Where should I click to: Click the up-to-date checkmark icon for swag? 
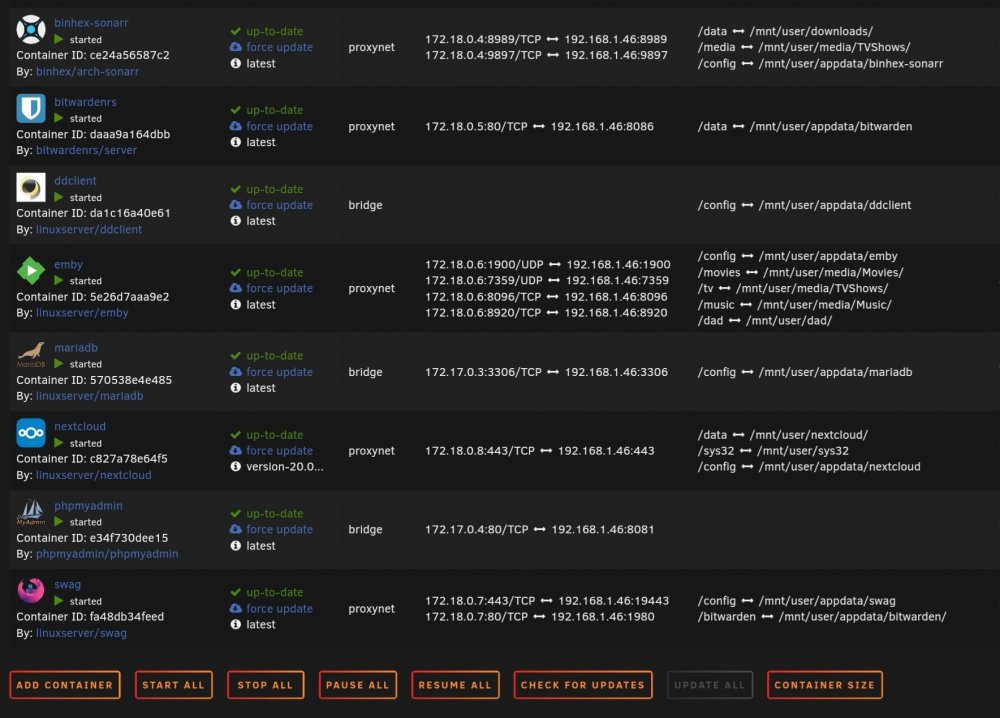point(235,592)
